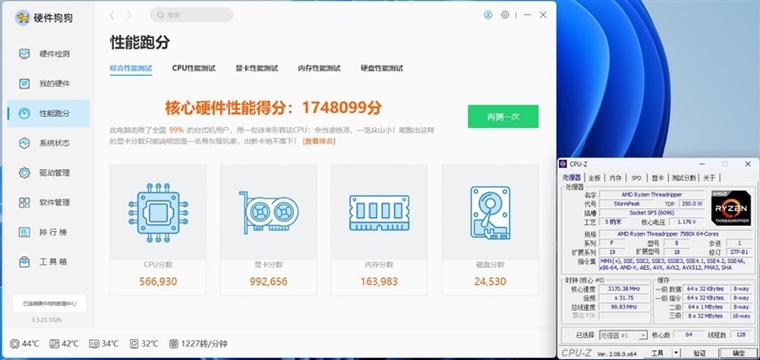Click the Ryzen Threadripper logo in CPU-Z

730,208
